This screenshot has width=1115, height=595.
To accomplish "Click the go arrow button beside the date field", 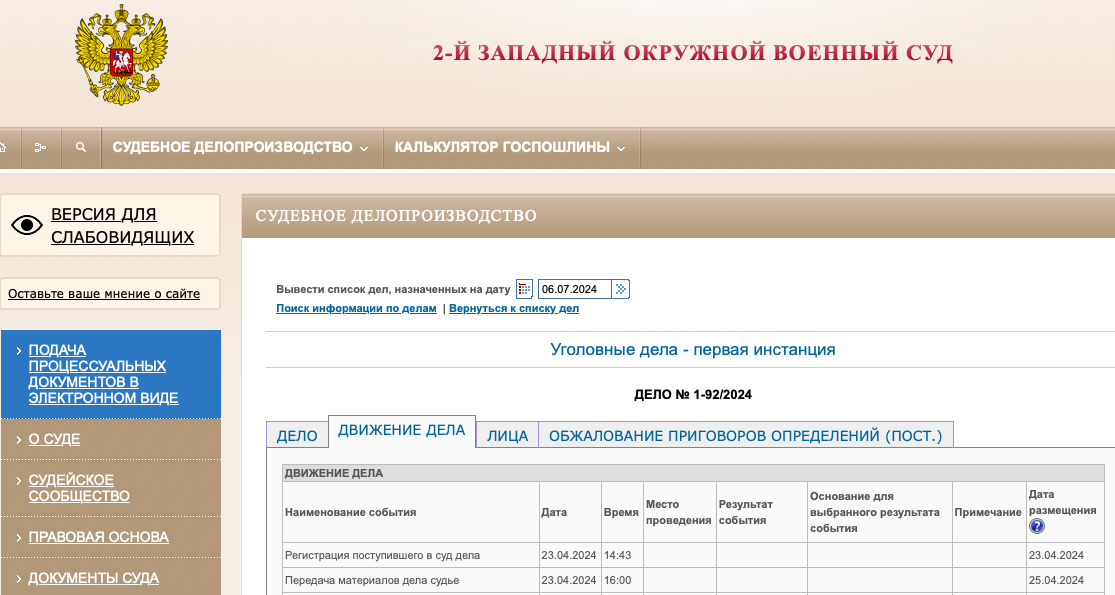I will pyautogui.click(x=621, y=289).
